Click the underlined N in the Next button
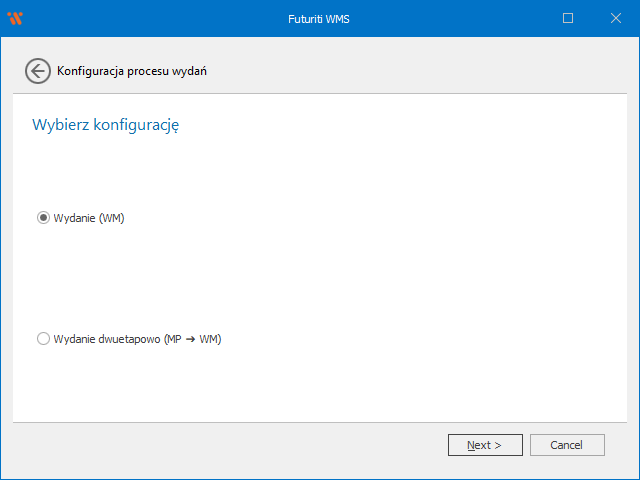640x480 pixels. (x=471, y=445)
